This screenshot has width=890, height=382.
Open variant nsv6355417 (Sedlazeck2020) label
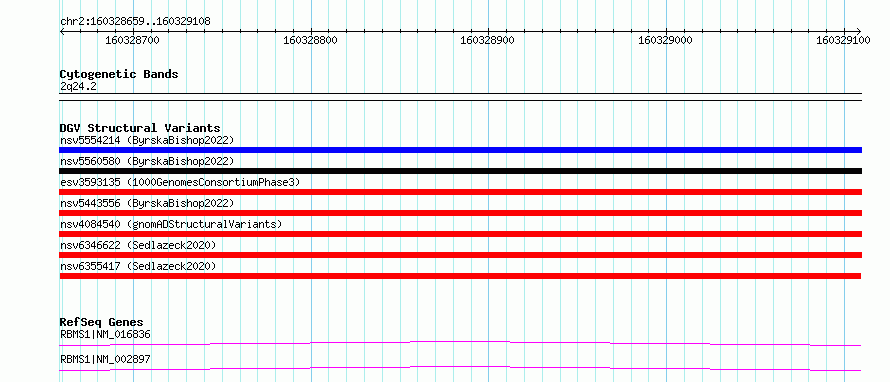(138, 266)
